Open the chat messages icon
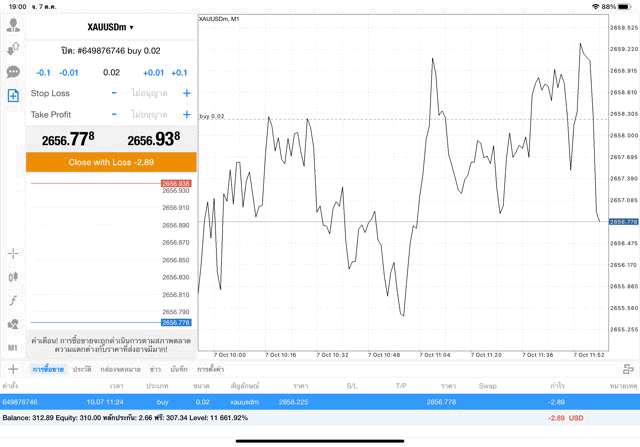 13,72
